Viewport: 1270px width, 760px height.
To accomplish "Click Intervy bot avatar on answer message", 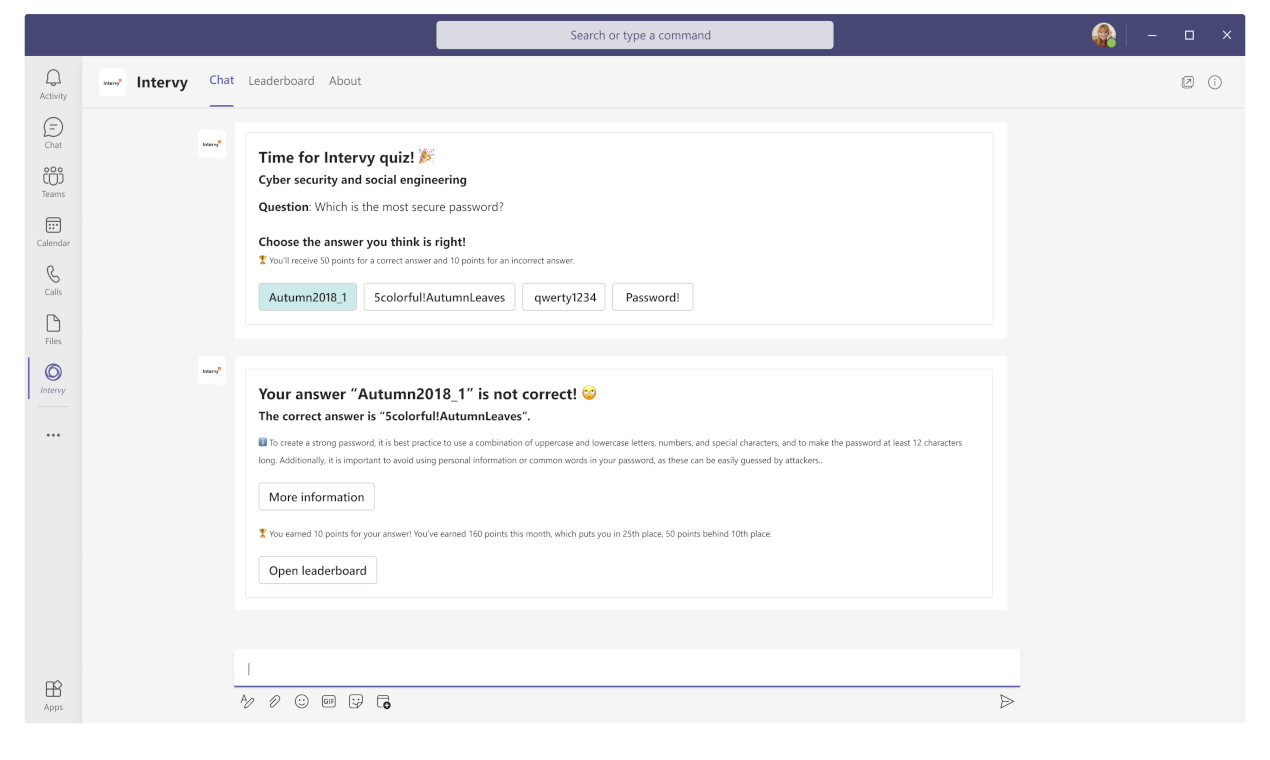I will tap(212, 371).
